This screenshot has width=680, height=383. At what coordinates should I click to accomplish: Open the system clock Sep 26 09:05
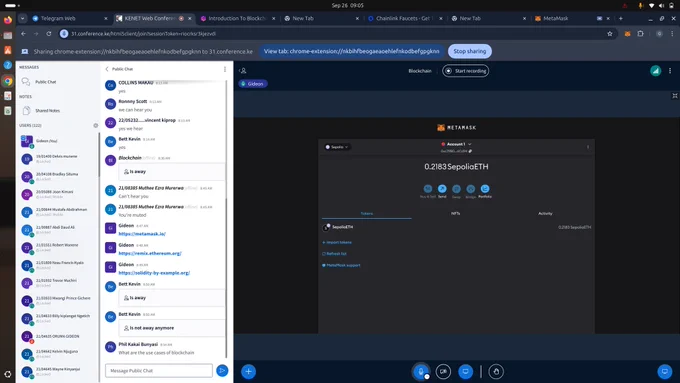[x=347, y=5]
